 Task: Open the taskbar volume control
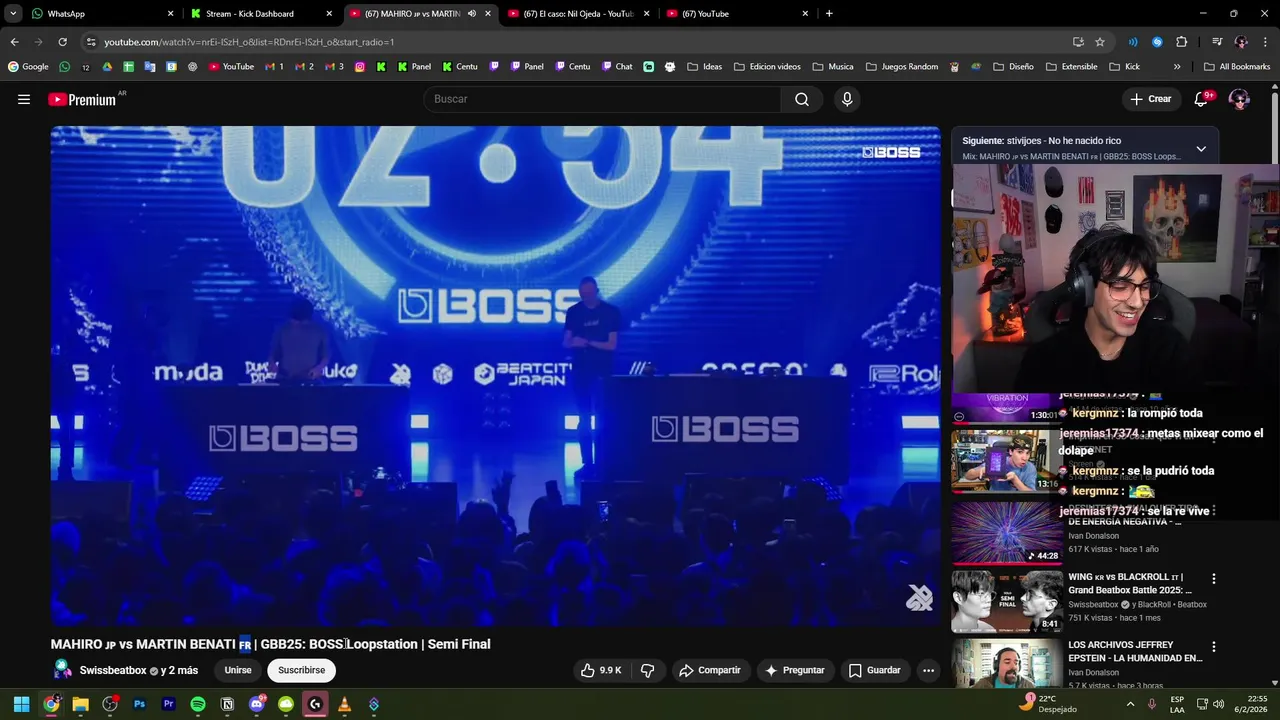(x=1218, y=704)
